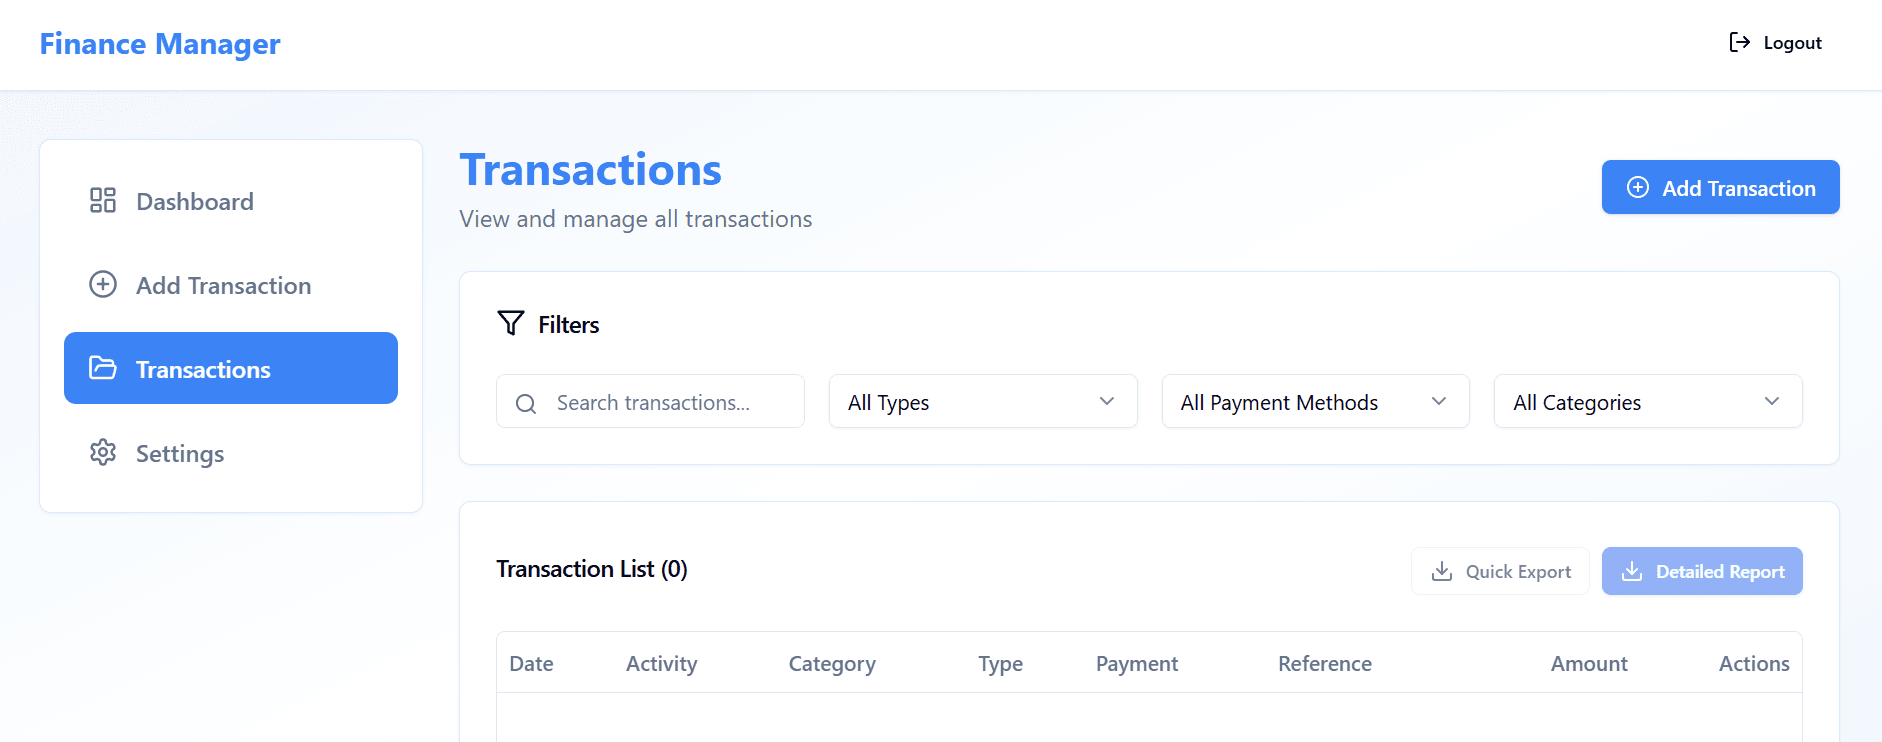Click the Finance Manager logo title
1882x742 pixels.
pyautogui.click(x=160, y=44)
